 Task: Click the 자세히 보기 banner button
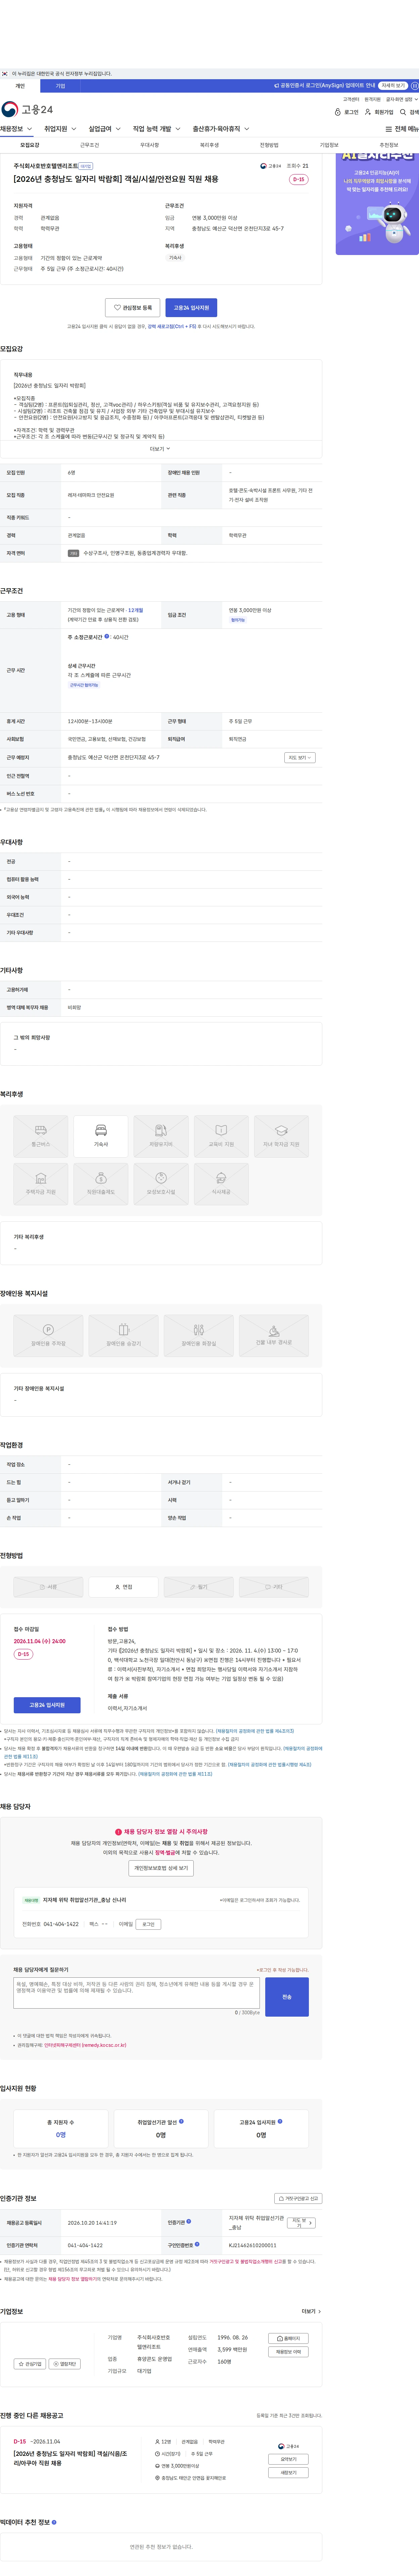point(393,86)
